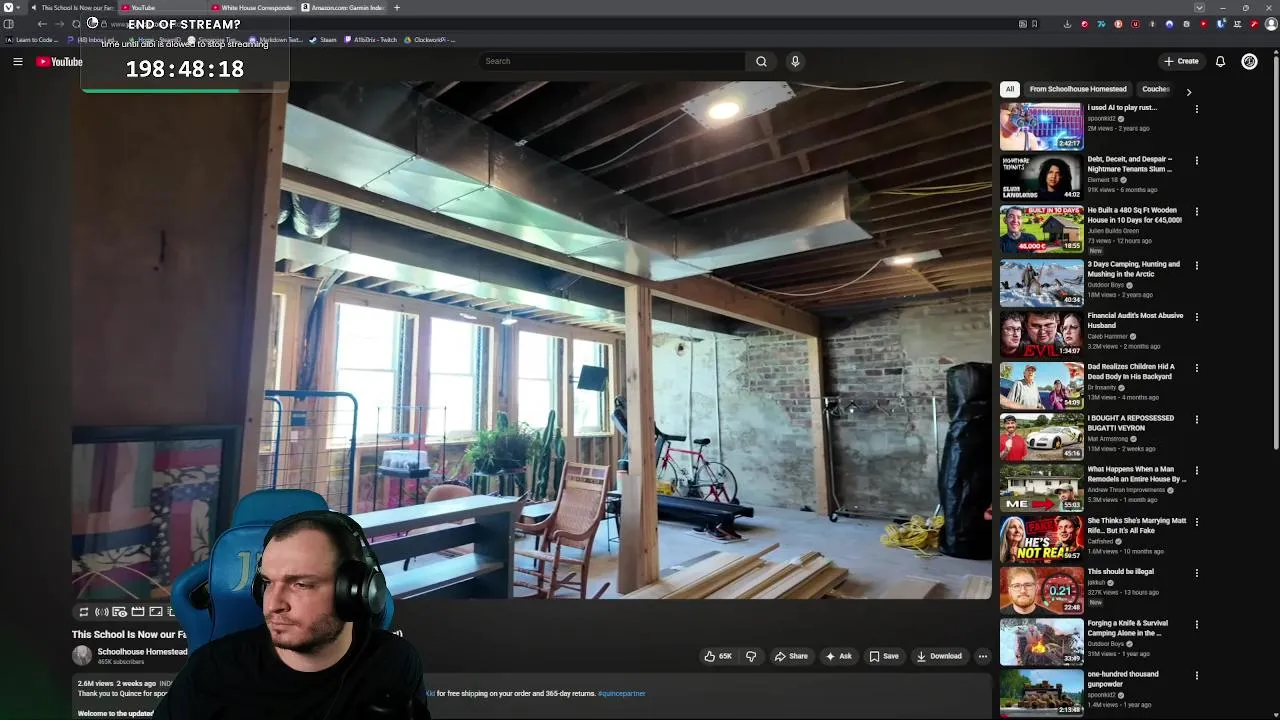This screenshot has height=720, width=1280.
Task: Click the main video player frame
Action: [531, 340]
